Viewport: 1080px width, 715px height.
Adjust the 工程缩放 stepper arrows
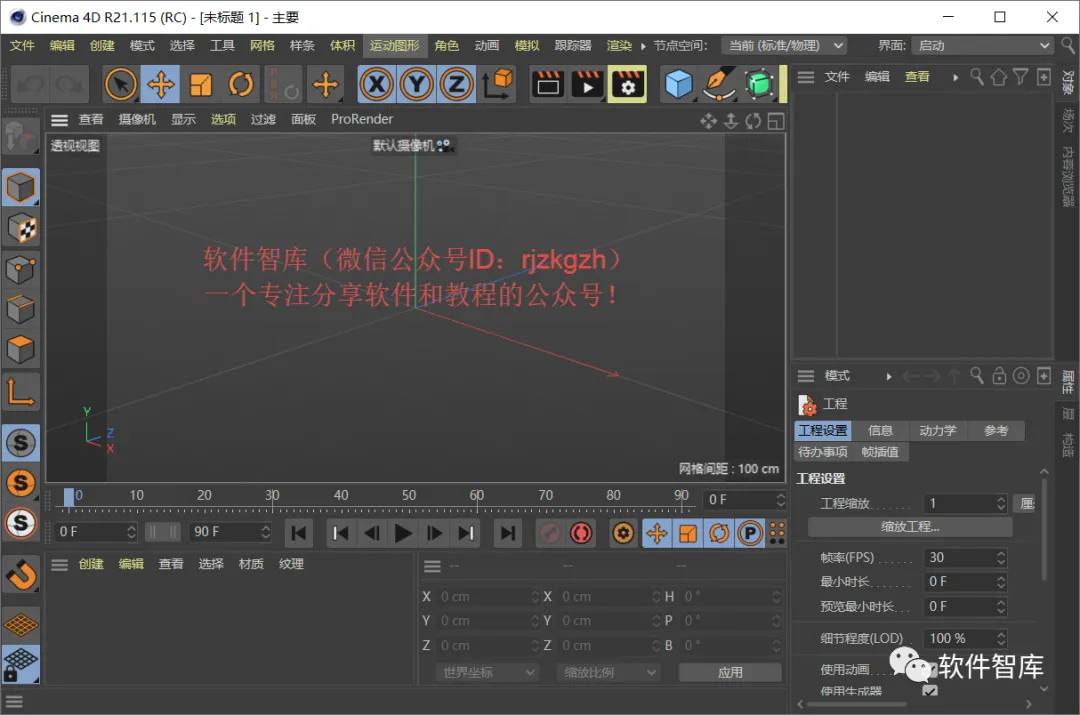pyautogui.click(x=1001, y=504)
